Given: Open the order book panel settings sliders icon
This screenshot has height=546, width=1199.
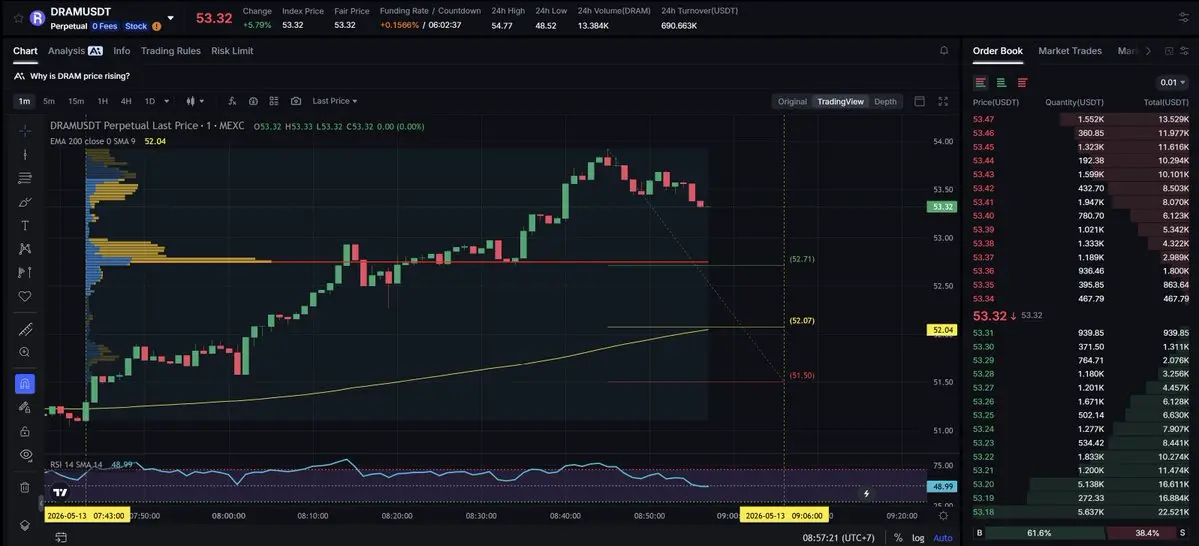Looking at the screenshot, I should coord(1186,50).
